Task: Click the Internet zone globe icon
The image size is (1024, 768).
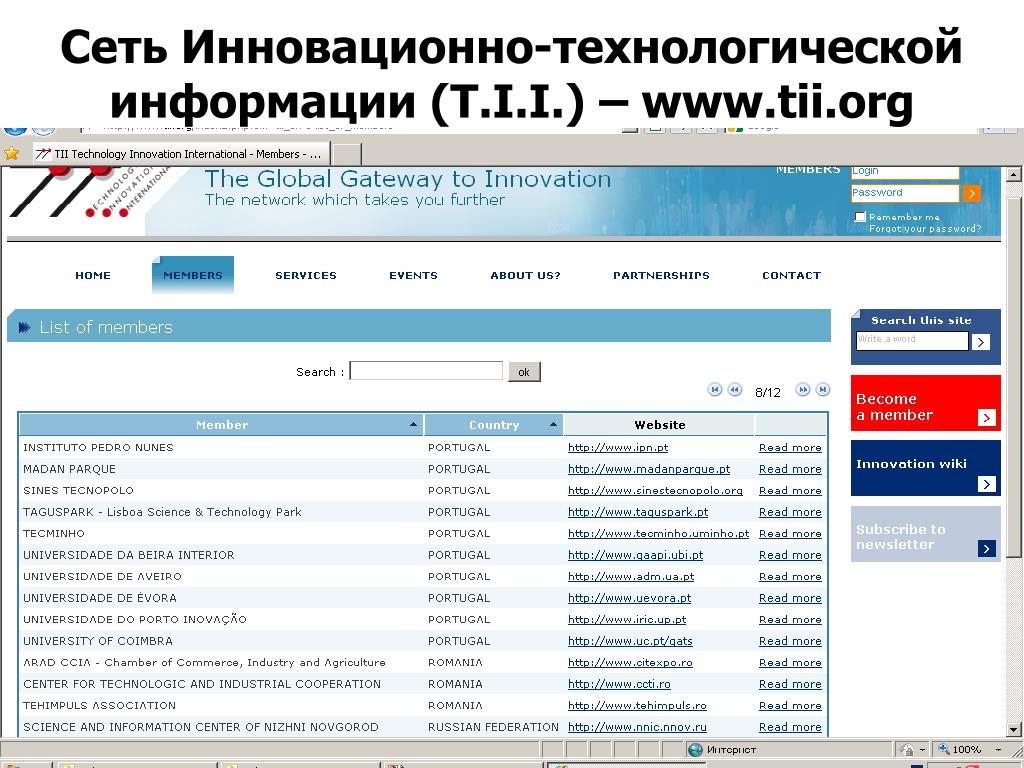Action: click(x=696, y=750)
